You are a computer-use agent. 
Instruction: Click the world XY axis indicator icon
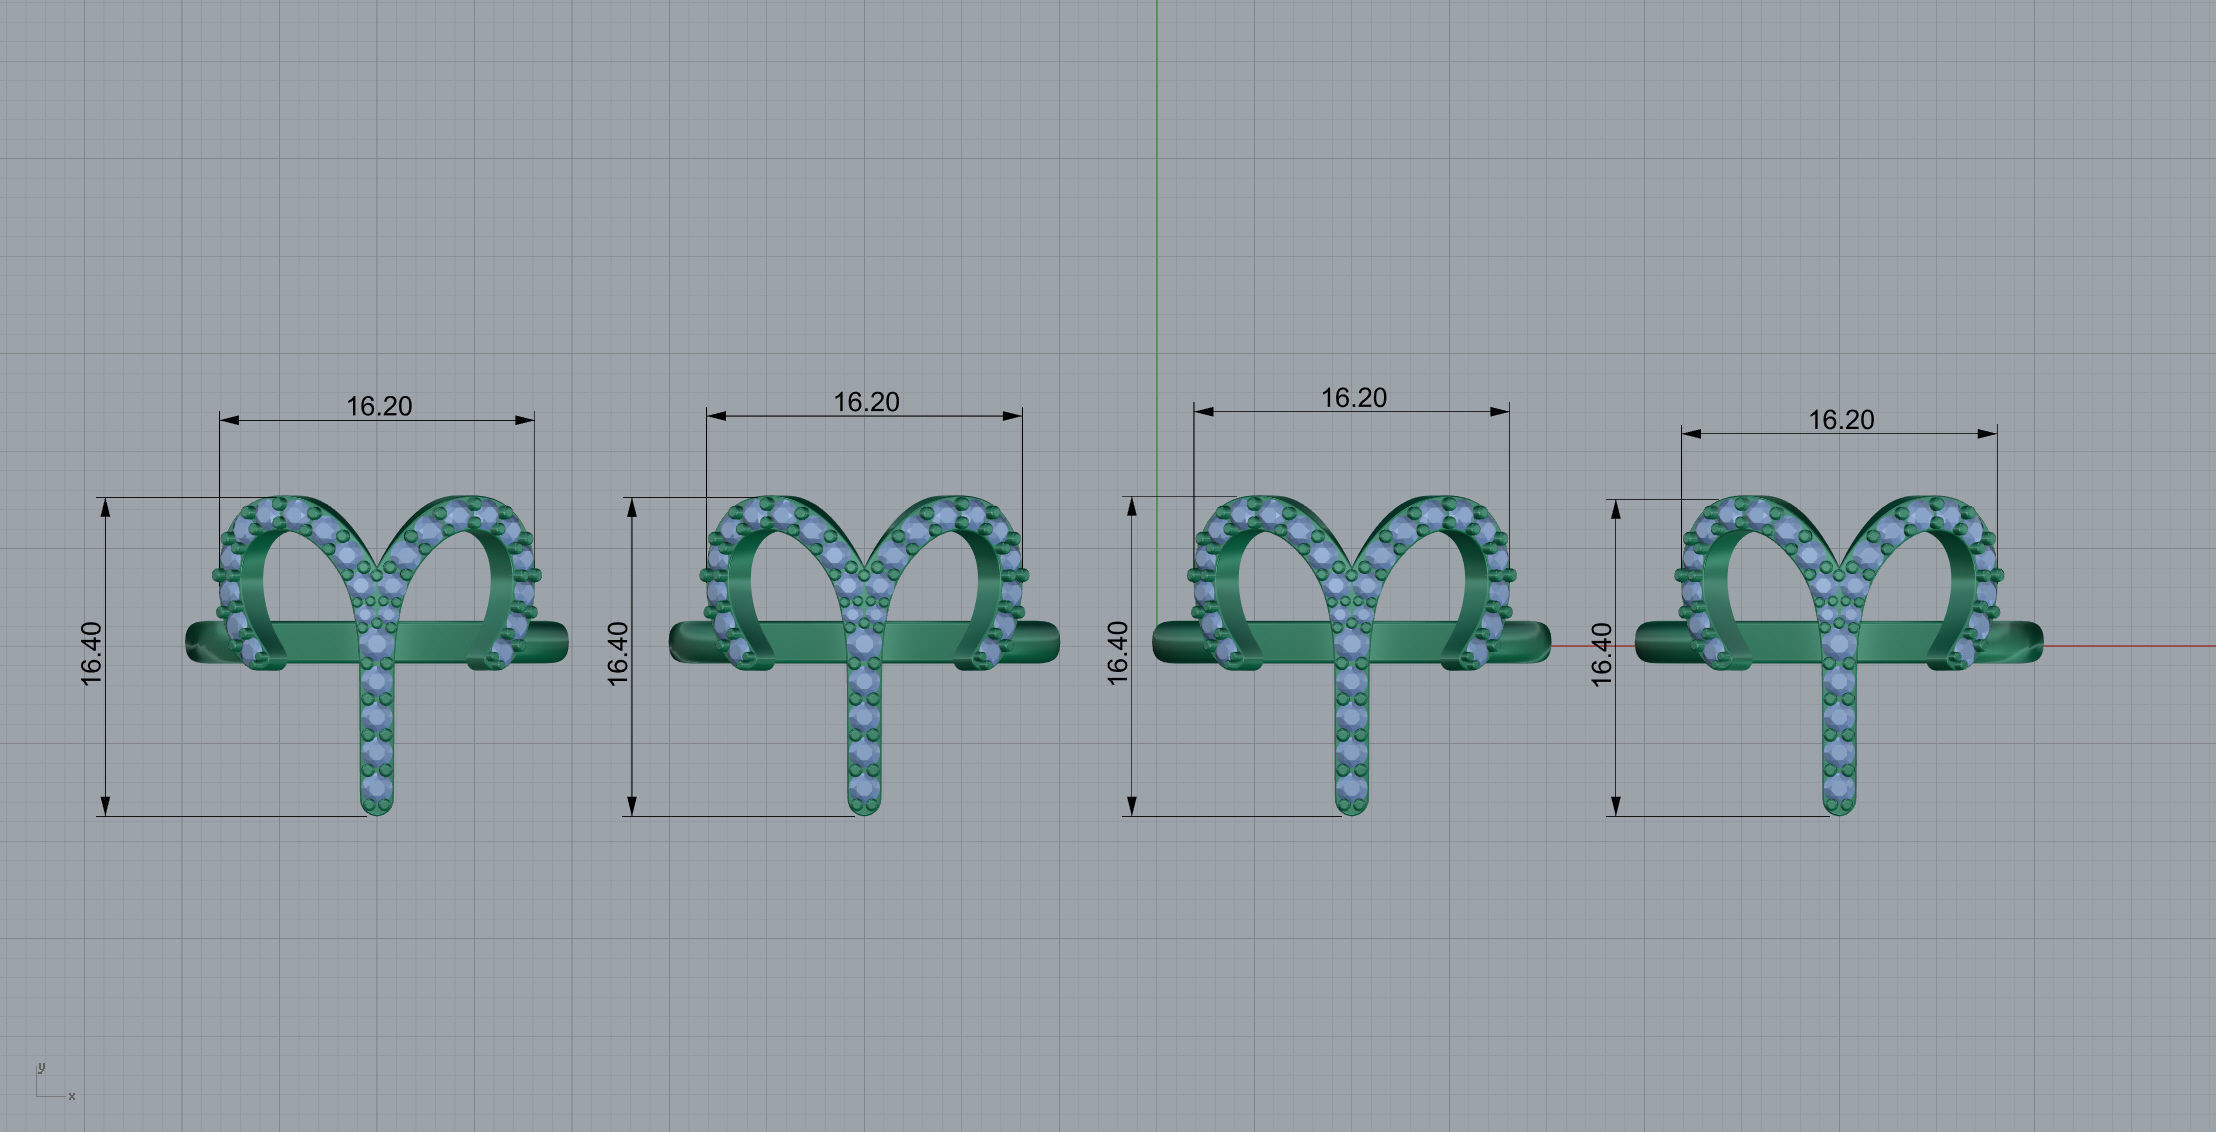click(55, 1081)
